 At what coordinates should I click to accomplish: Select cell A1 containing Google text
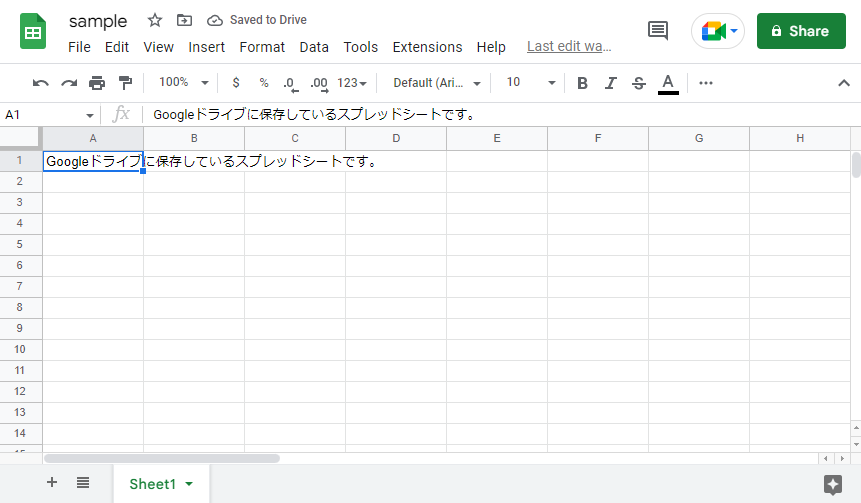pos(93,161)
